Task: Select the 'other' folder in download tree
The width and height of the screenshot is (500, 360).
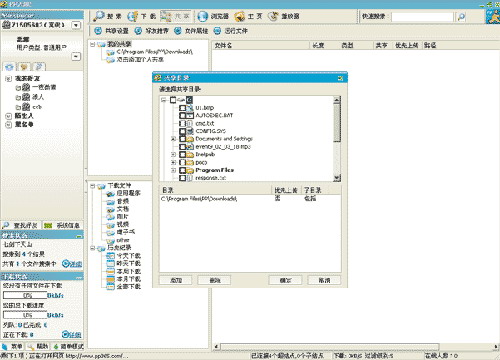Action: (118, 240)
